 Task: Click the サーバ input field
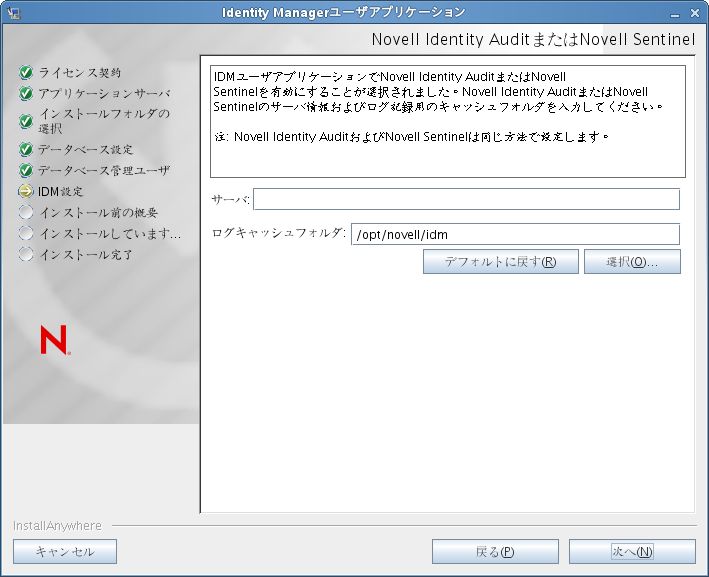tap(466, 199)
